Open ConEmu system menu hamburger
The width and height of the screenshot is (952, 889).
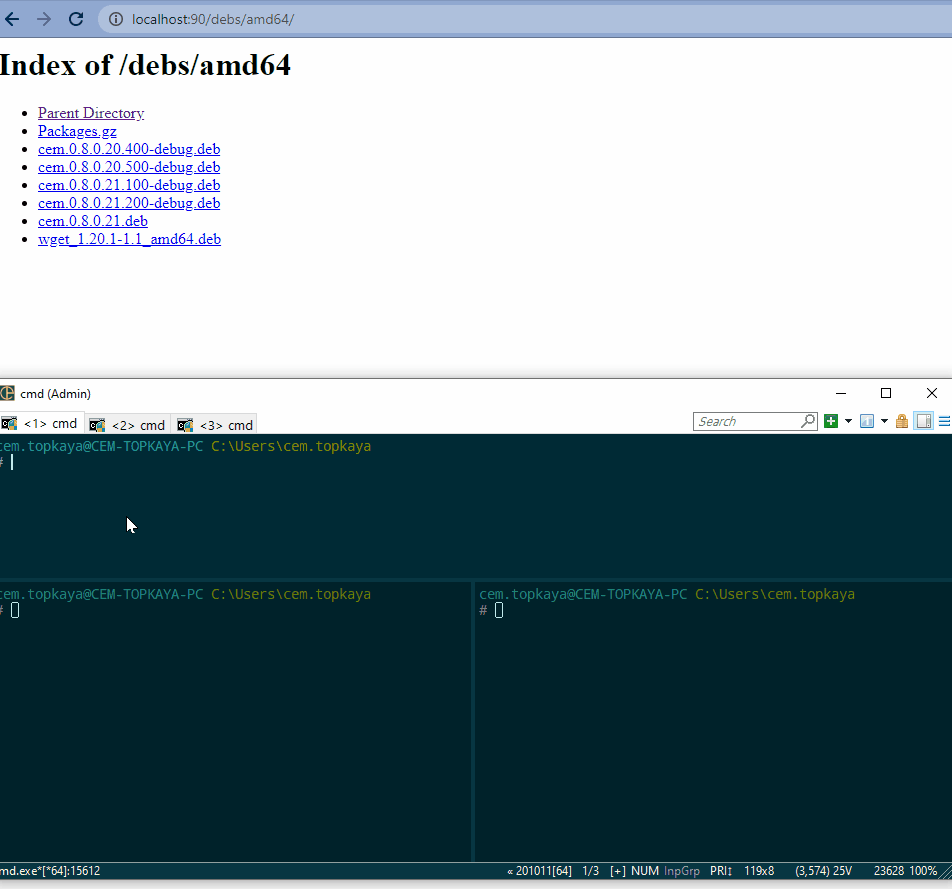click(x=945, y=421)
